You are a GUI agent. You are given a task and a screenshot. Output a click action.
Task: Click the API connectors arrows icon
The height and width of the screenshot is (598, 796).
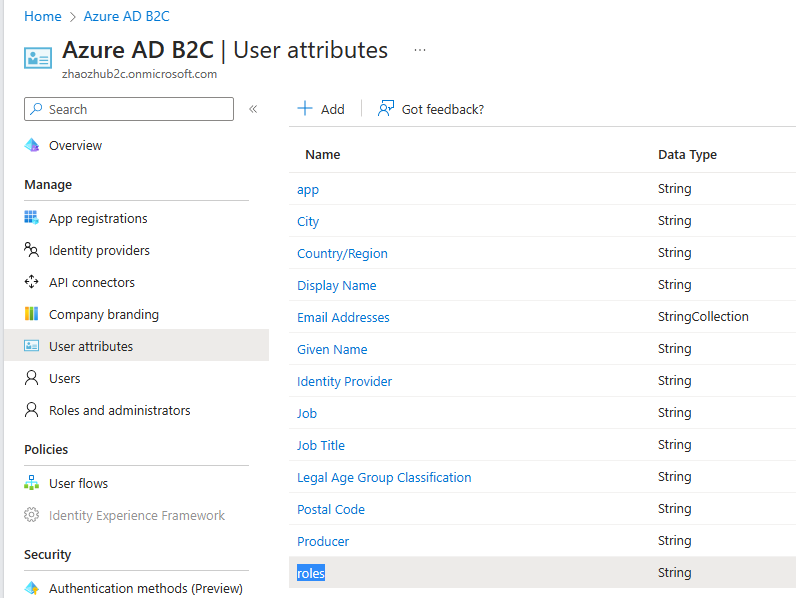pos(31,282)
